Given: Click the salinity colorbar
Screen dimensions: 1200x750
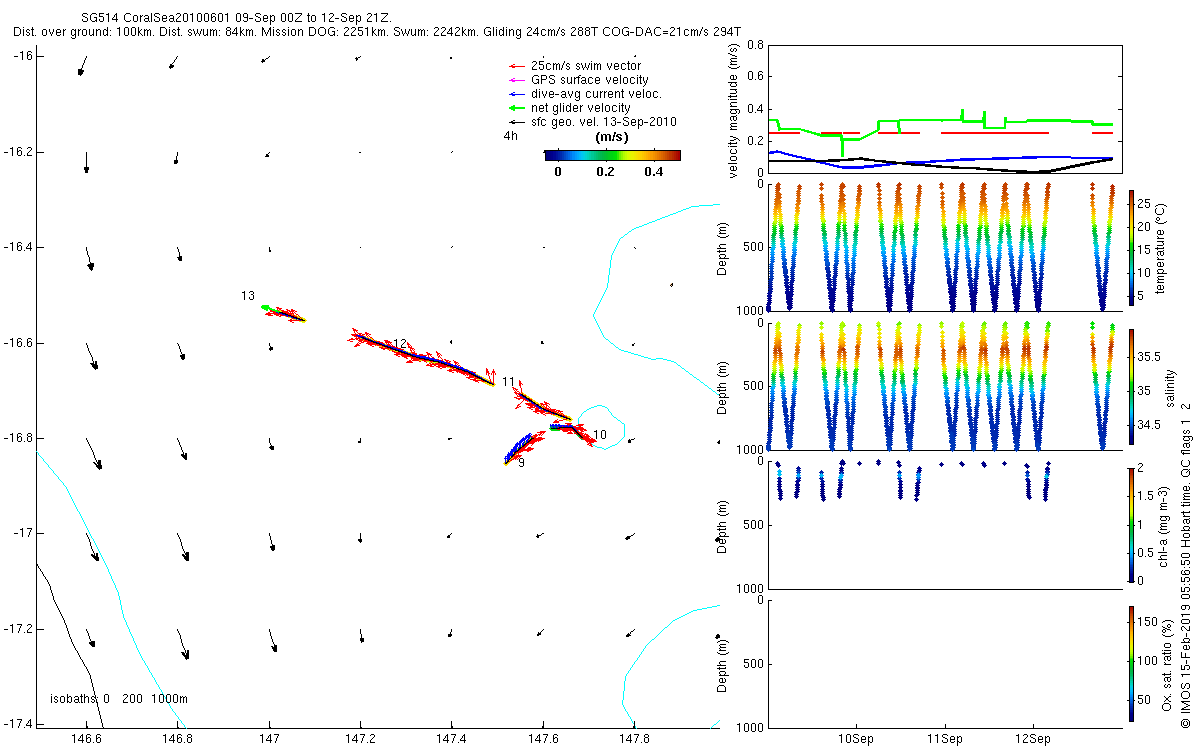Looking at the screenshot, I should 1132,385.
